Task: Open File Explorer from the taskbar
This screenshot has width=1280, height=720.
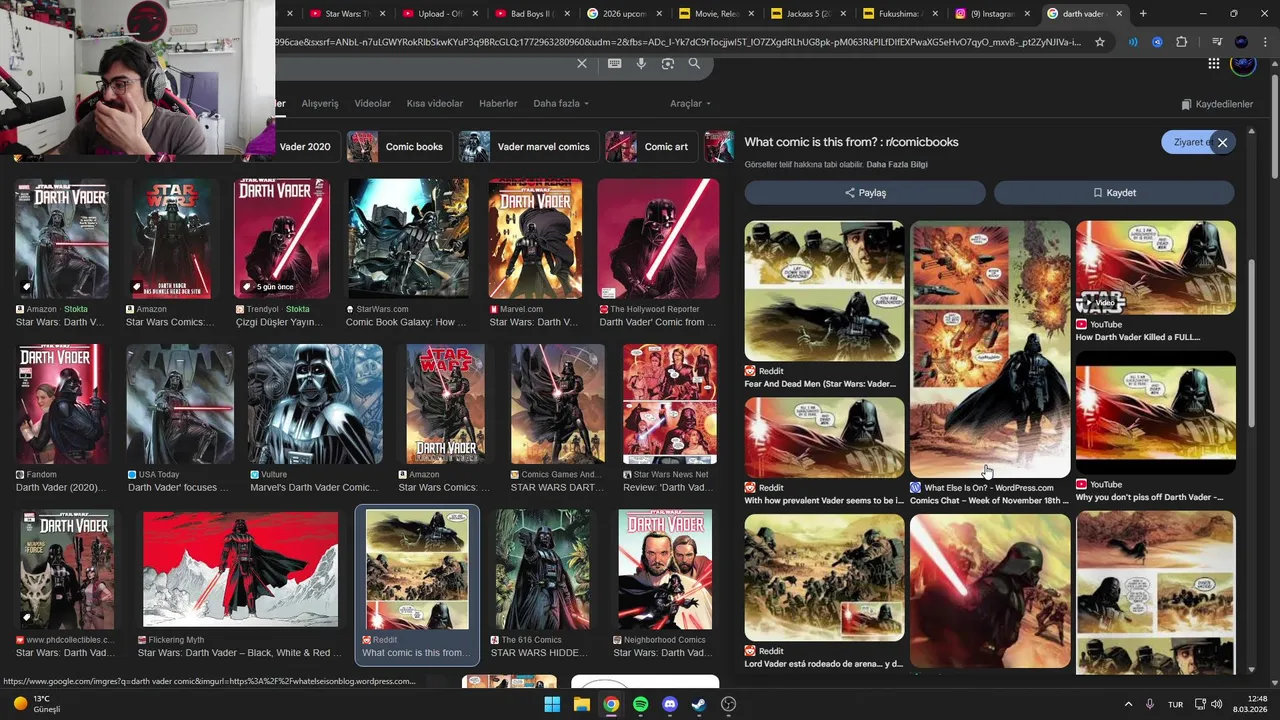Action: coord(581,704)
